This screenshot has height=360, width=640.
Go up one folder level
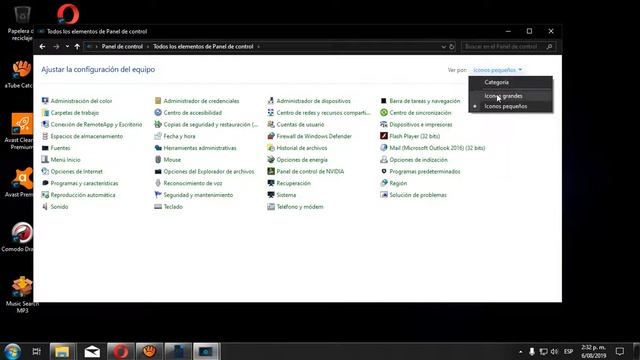tap(77, 47)
